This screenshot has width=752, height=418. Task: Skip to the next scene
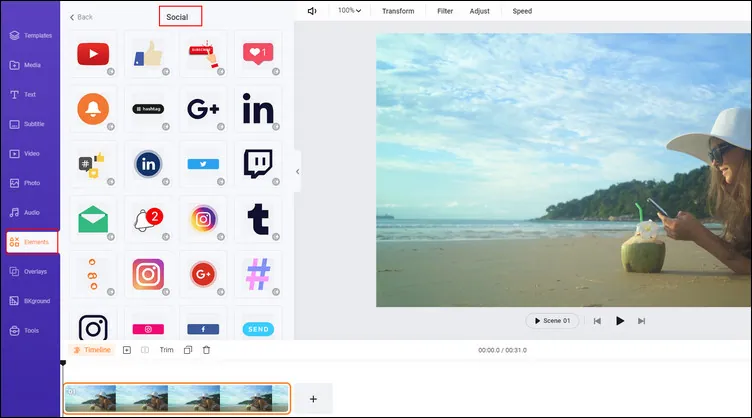641,321
